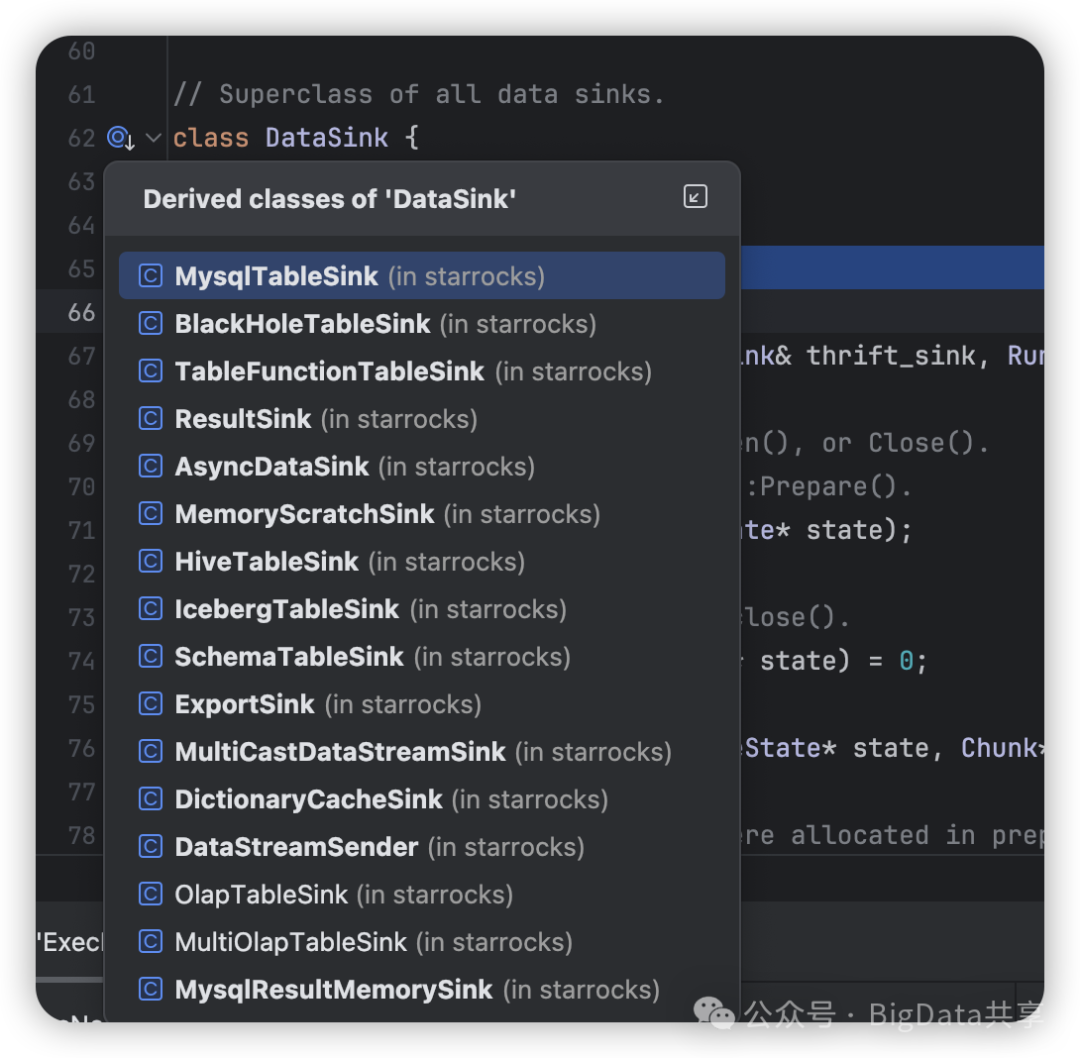Click the class icon beside MemoryScratchSink
Viewport: 1080px width, 1058px height.
point(150,514)
